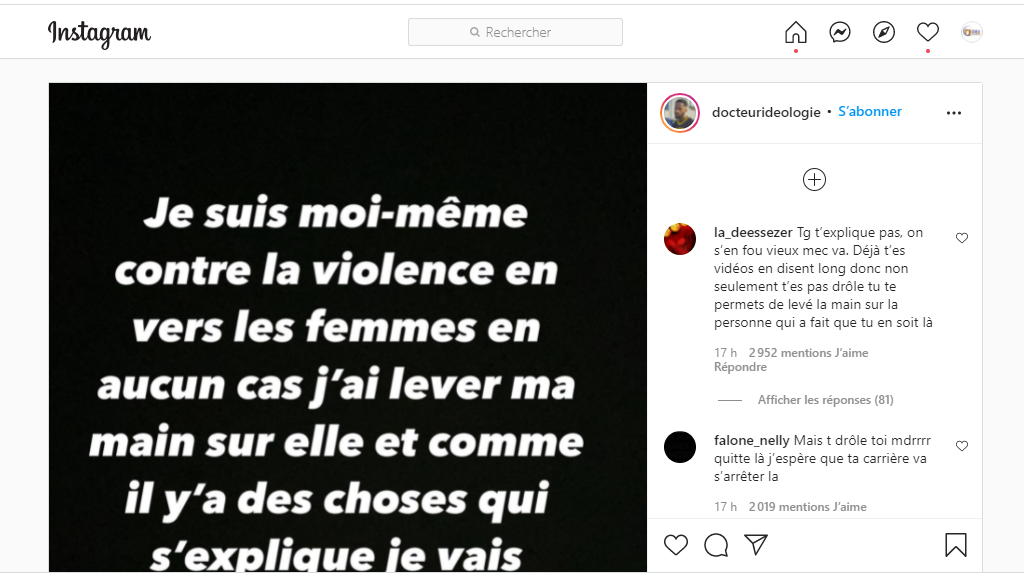Focus the Rechercher search field
This screenshot has width=1024, height=576.
pos(515,32)
